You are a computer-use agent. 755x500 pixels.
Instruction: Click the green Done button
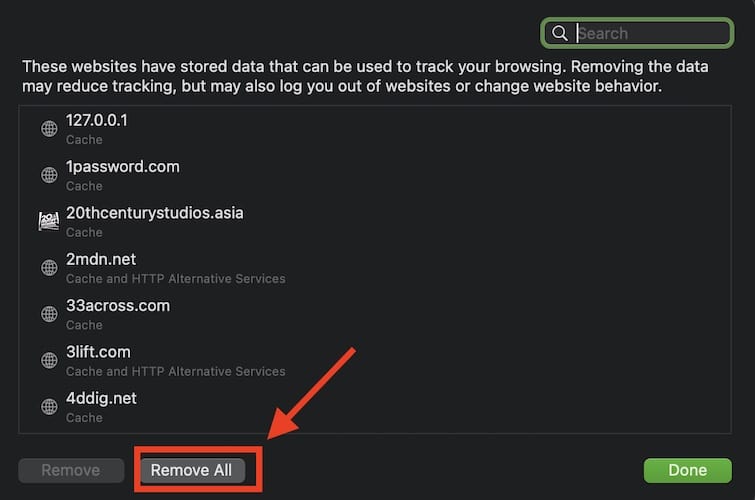point(687,470)
